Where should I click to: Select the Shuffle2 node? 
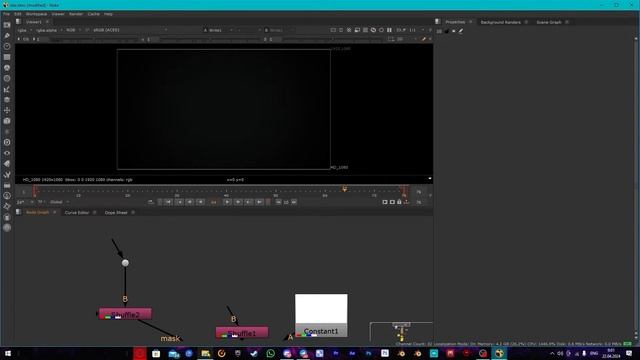pos(125,314)
